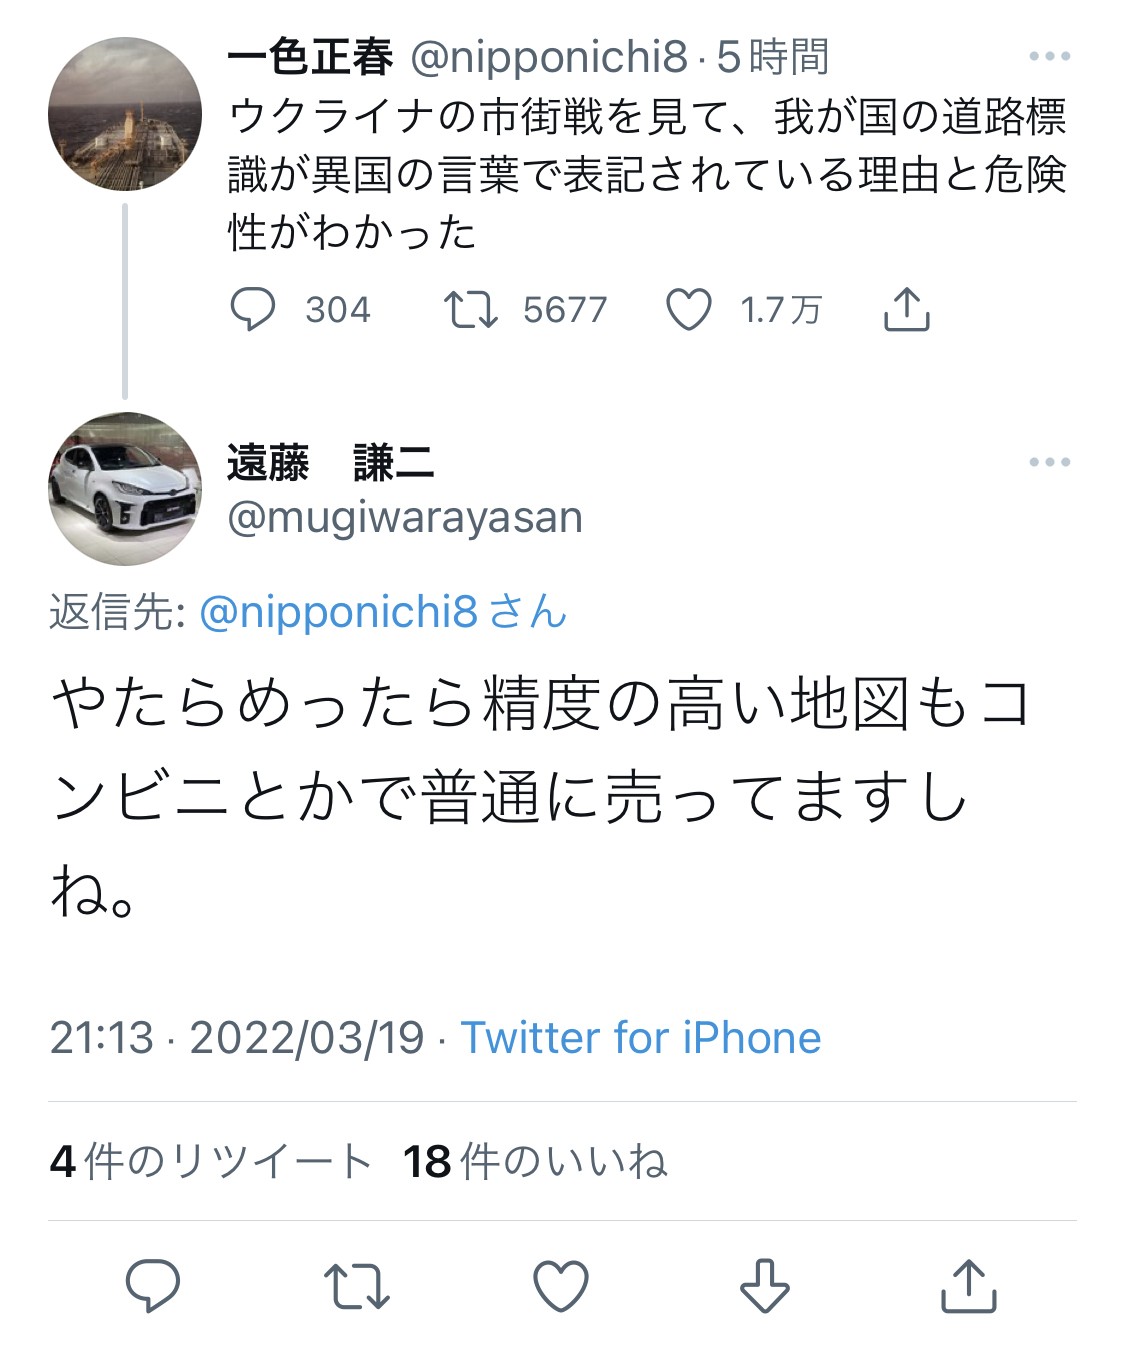
Task: Share the original tweet via share icon
Action: click(x=906, y=309)
